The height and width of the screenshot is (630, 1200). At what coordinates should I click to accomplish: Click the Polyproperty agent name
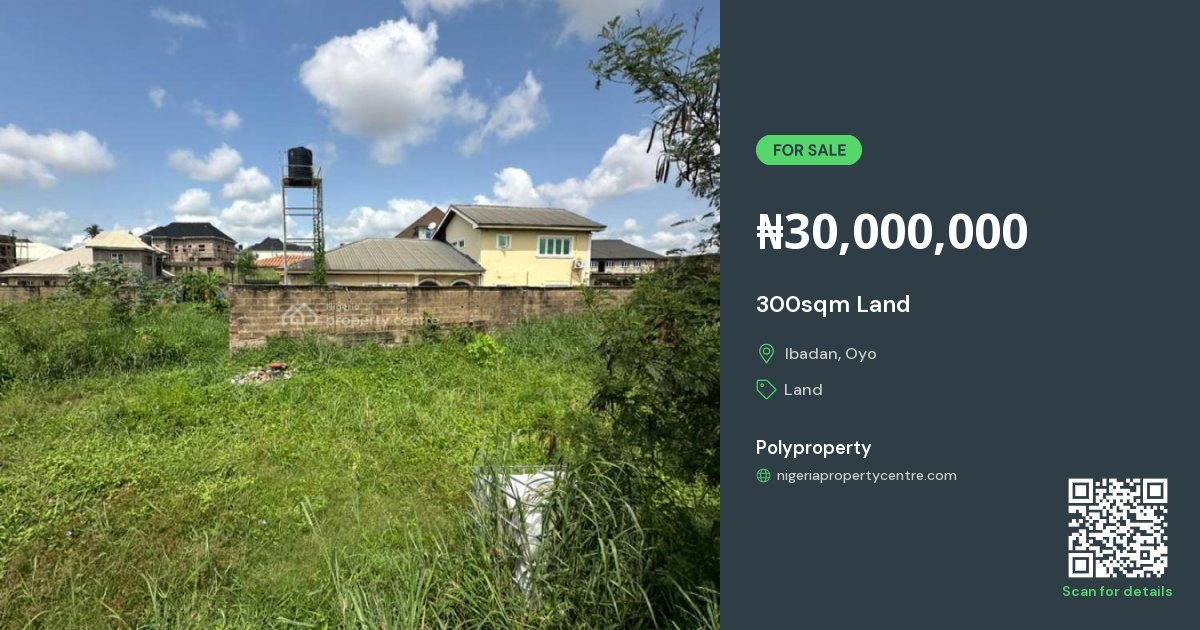(814, 448)
